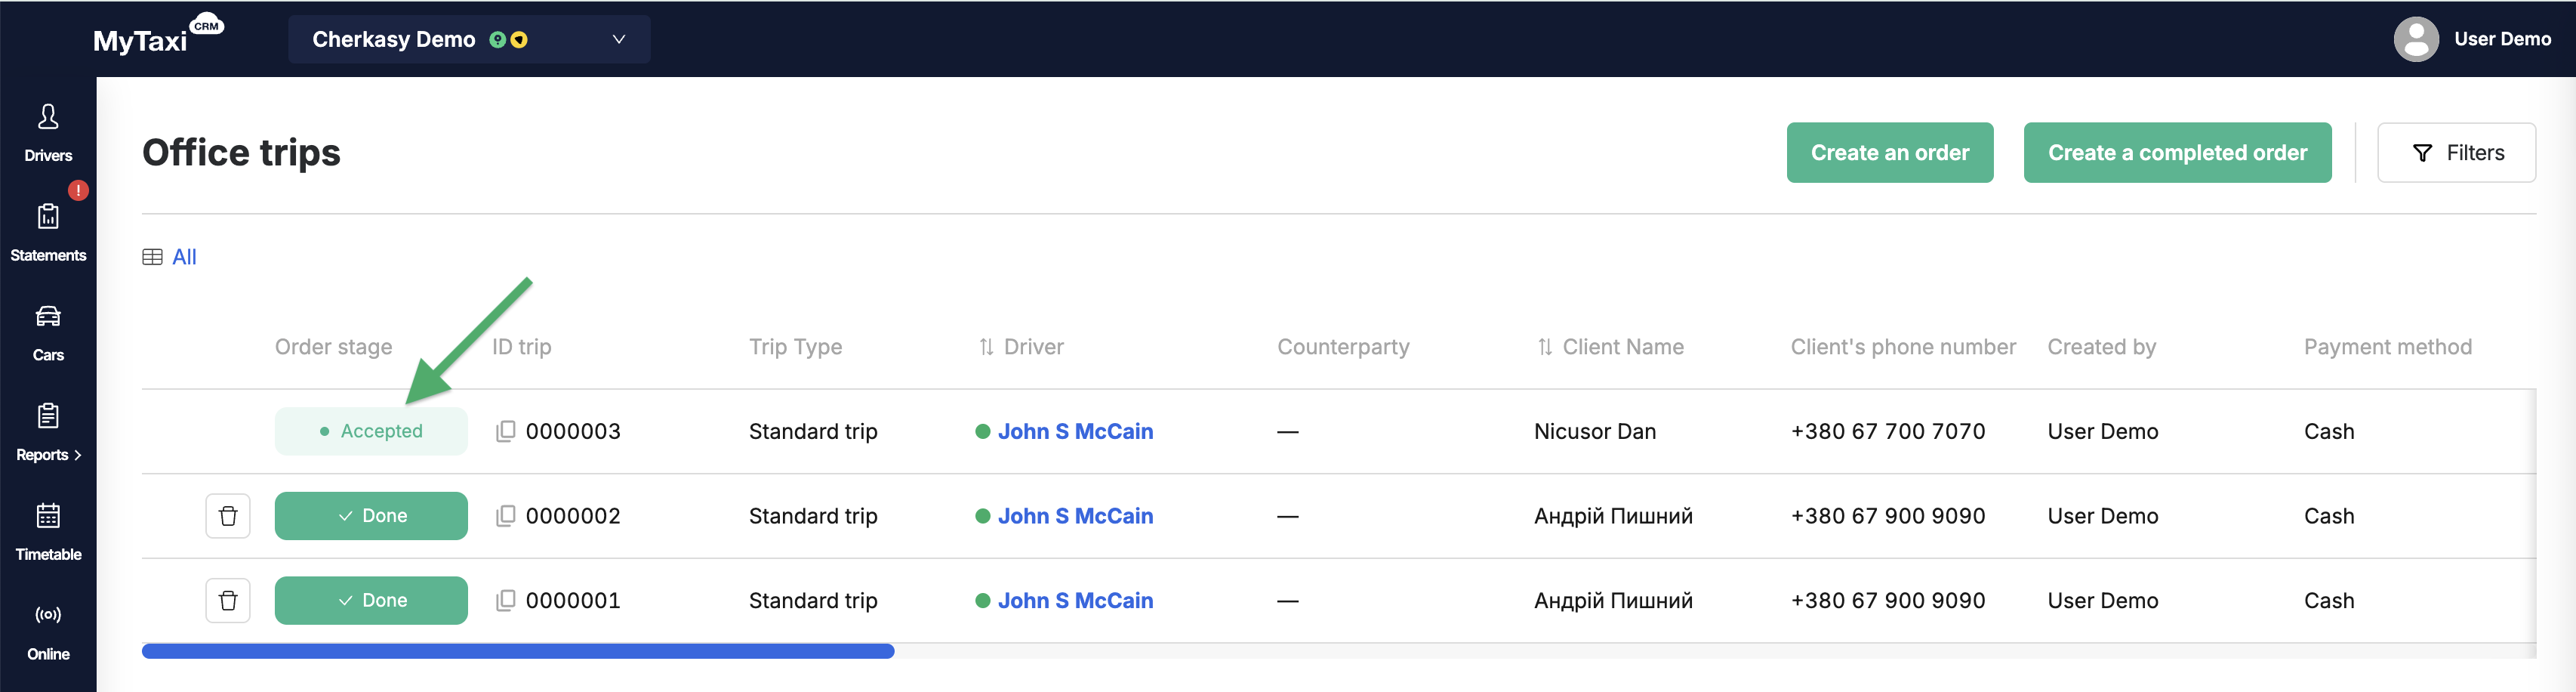Copy the trip ID 0000002

click(x=506, y=516)
